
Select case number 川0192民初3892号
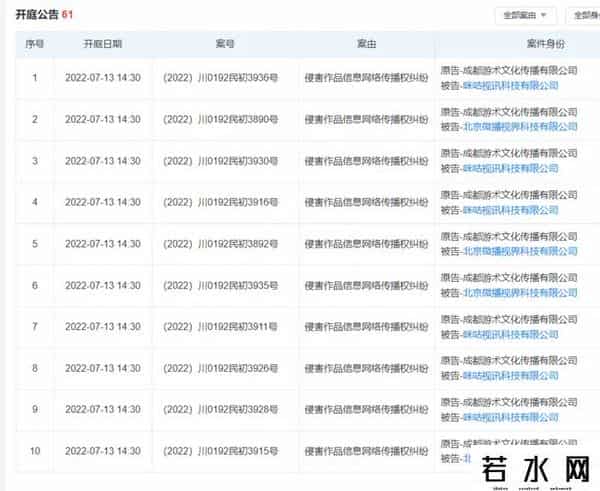pos(220,244)
